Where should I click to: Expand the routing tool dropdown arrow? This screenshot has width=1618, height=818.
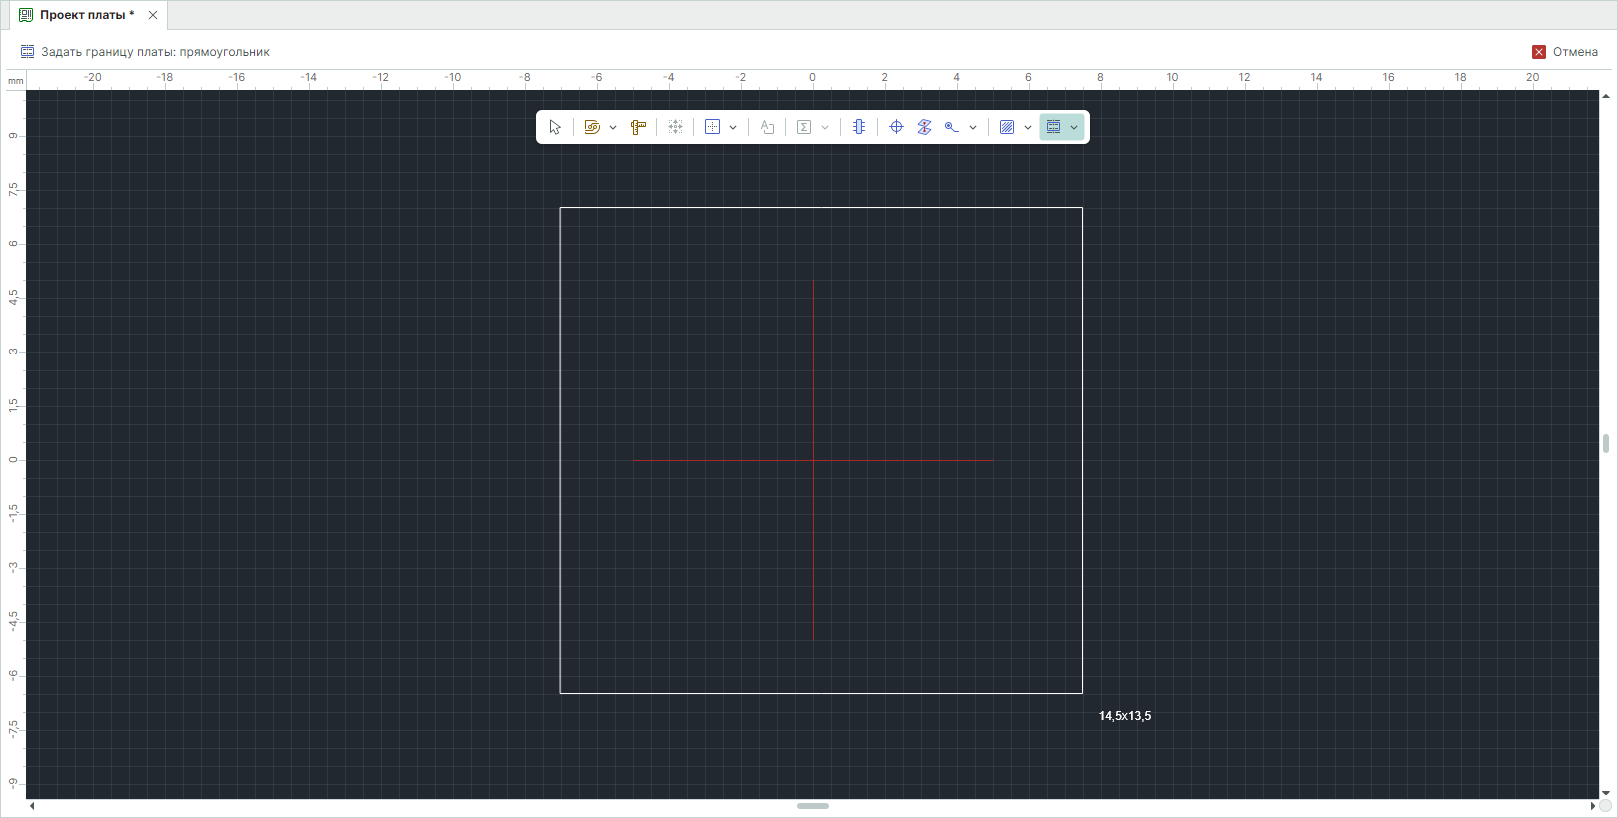(613, 128)
